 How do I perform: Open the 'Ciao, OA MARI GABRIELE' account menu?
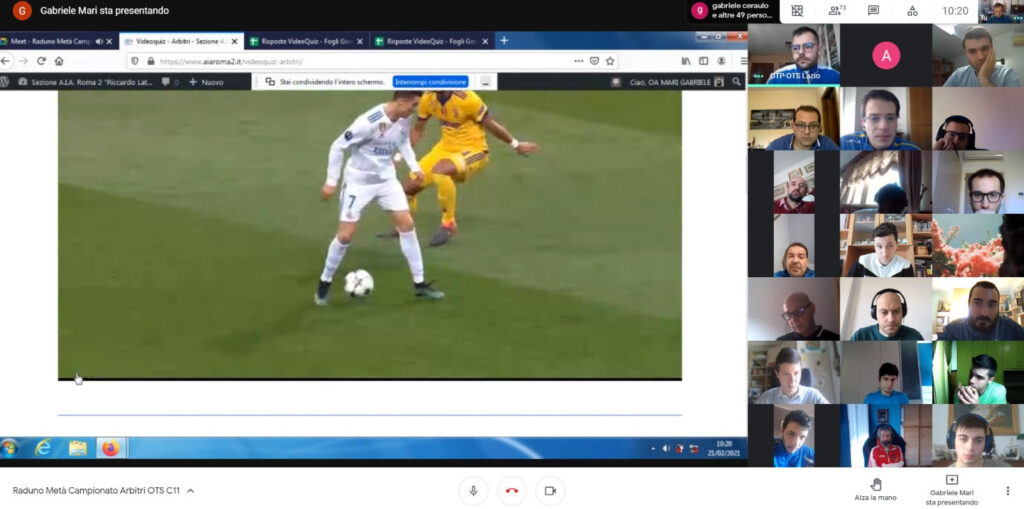point(677,82)
